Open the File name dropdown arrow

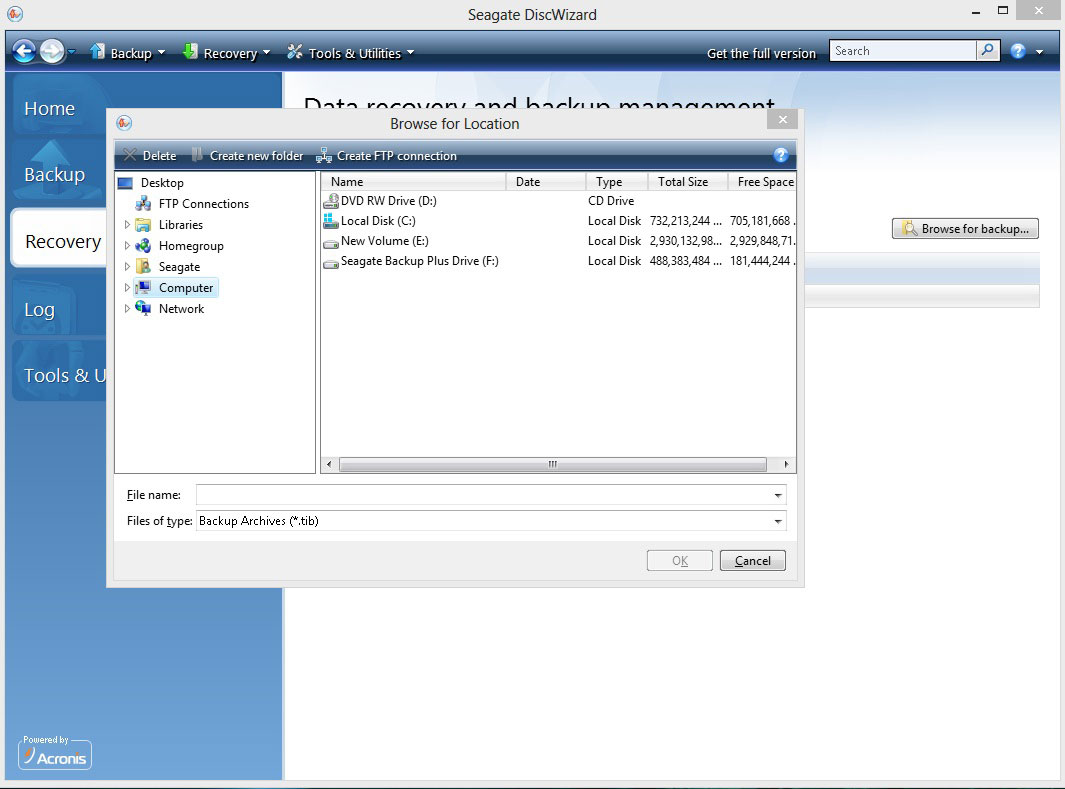coord(777,495)
